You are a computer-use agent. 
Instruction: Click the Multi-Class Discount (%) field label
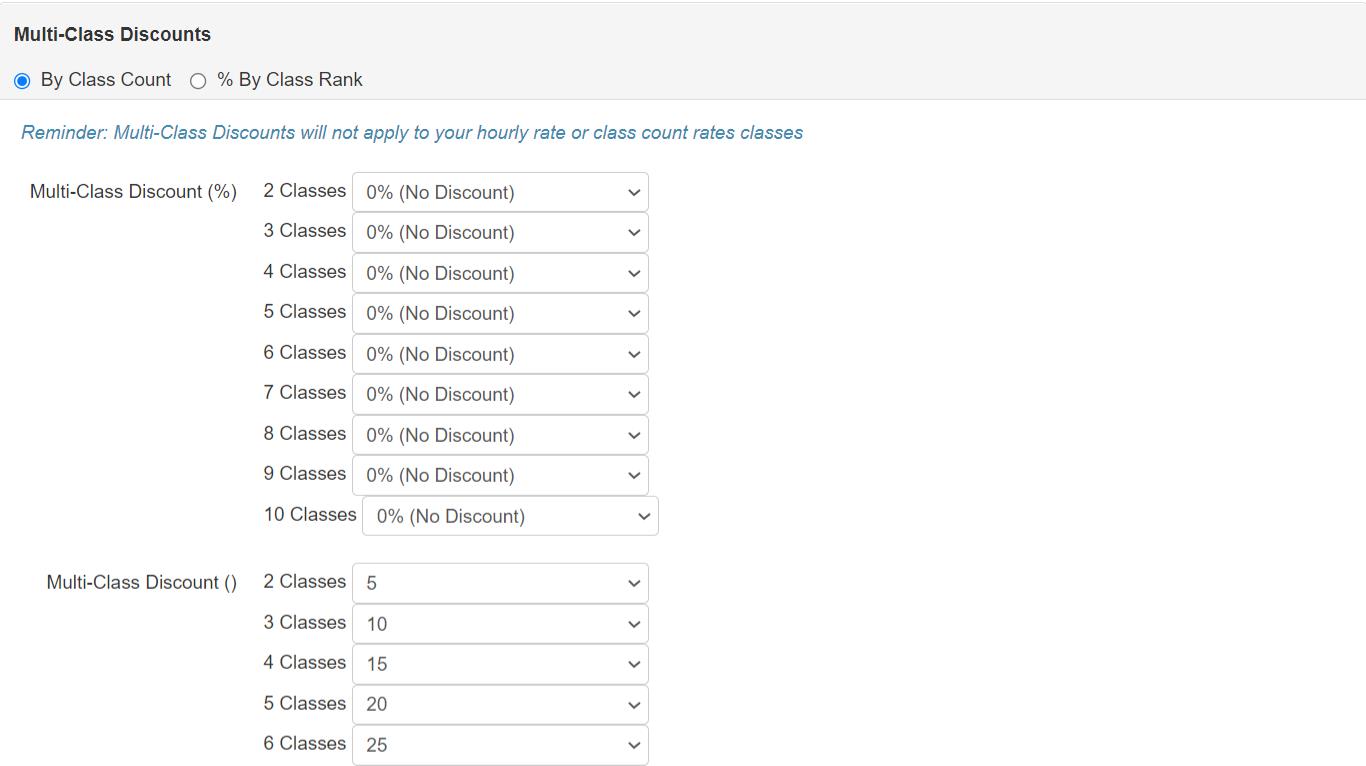[x=133, y=191]
